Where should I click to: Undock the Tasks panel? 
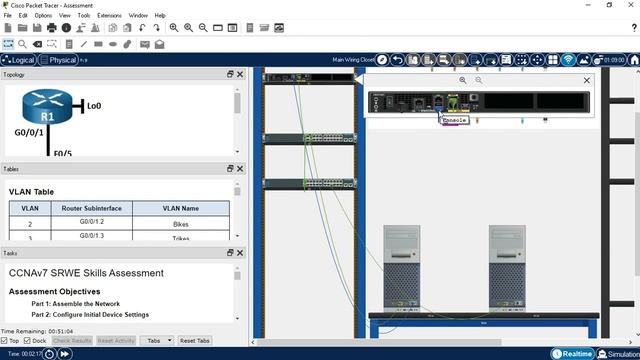pos(230,253)
